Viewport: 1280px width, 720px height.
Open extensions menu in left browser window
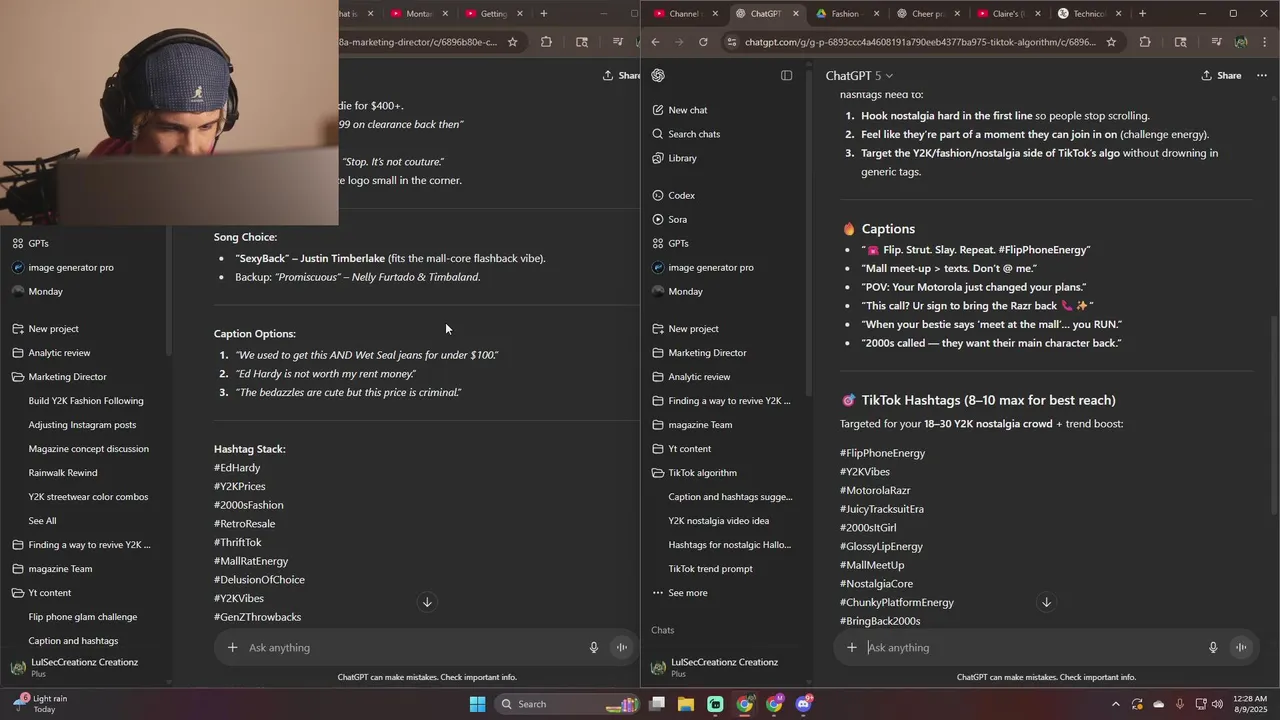(x=546, y=42)
